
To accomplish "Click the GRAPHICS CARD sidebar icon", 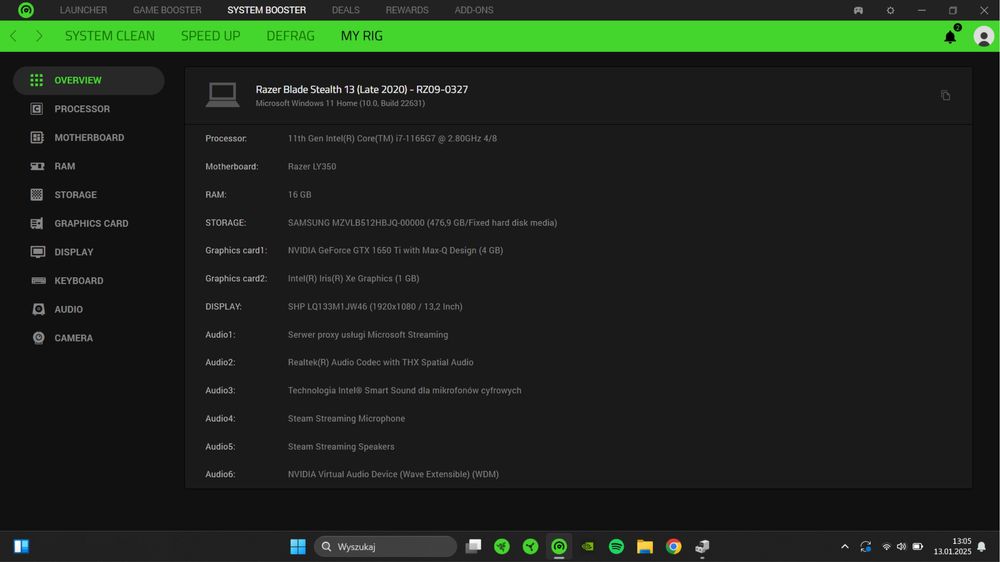I will pyautogui.click(x=37, y=223).
